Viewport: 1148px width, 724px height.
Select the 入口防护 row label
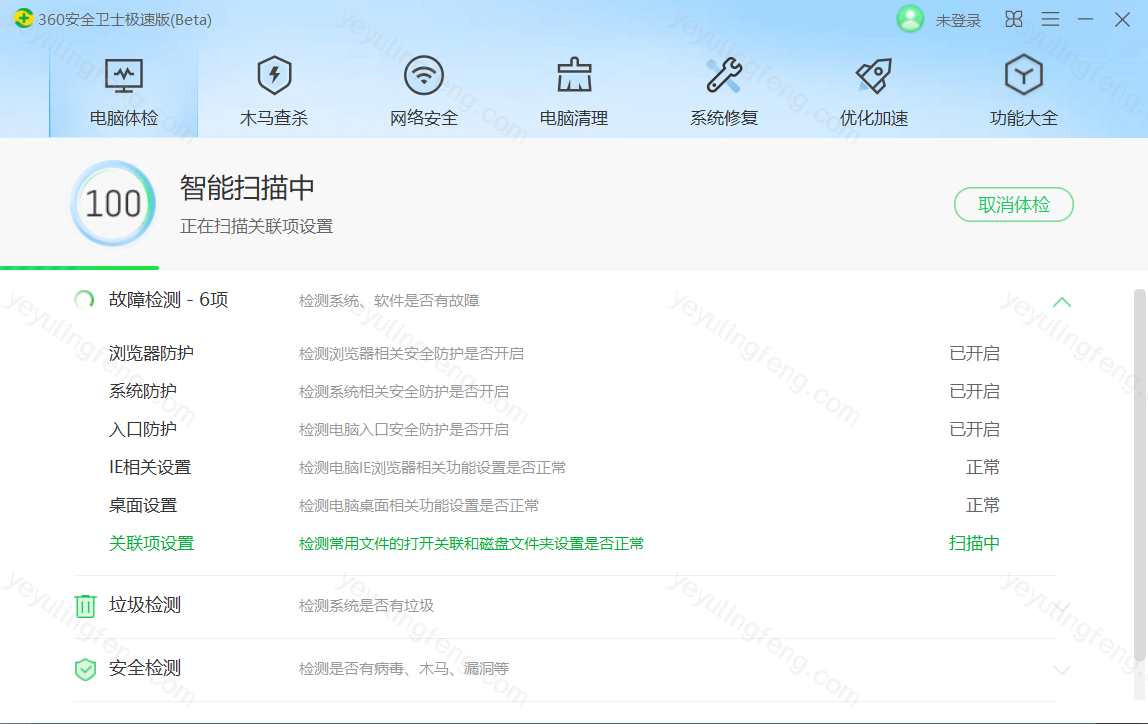(x=143, y=430)
